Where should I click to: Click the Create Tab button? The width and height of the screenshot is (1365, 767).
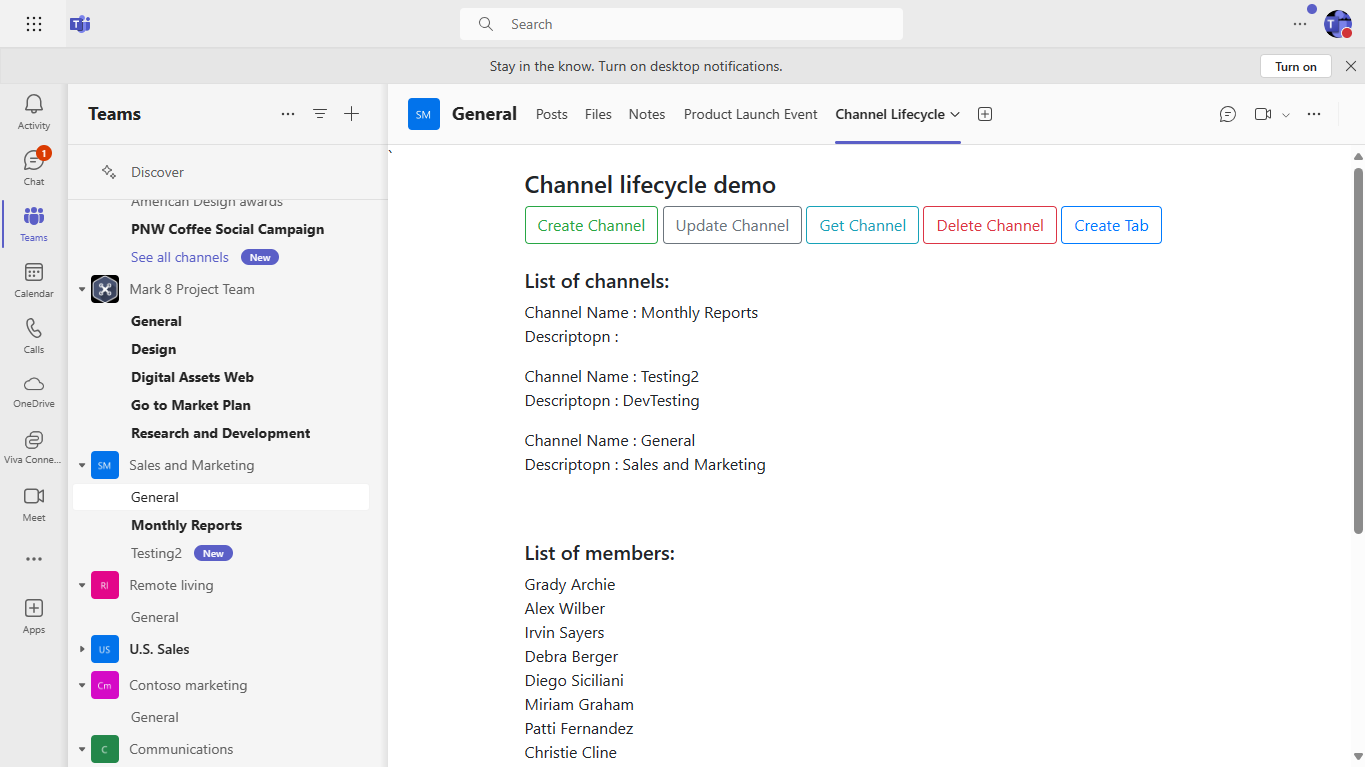[1111, 225]
